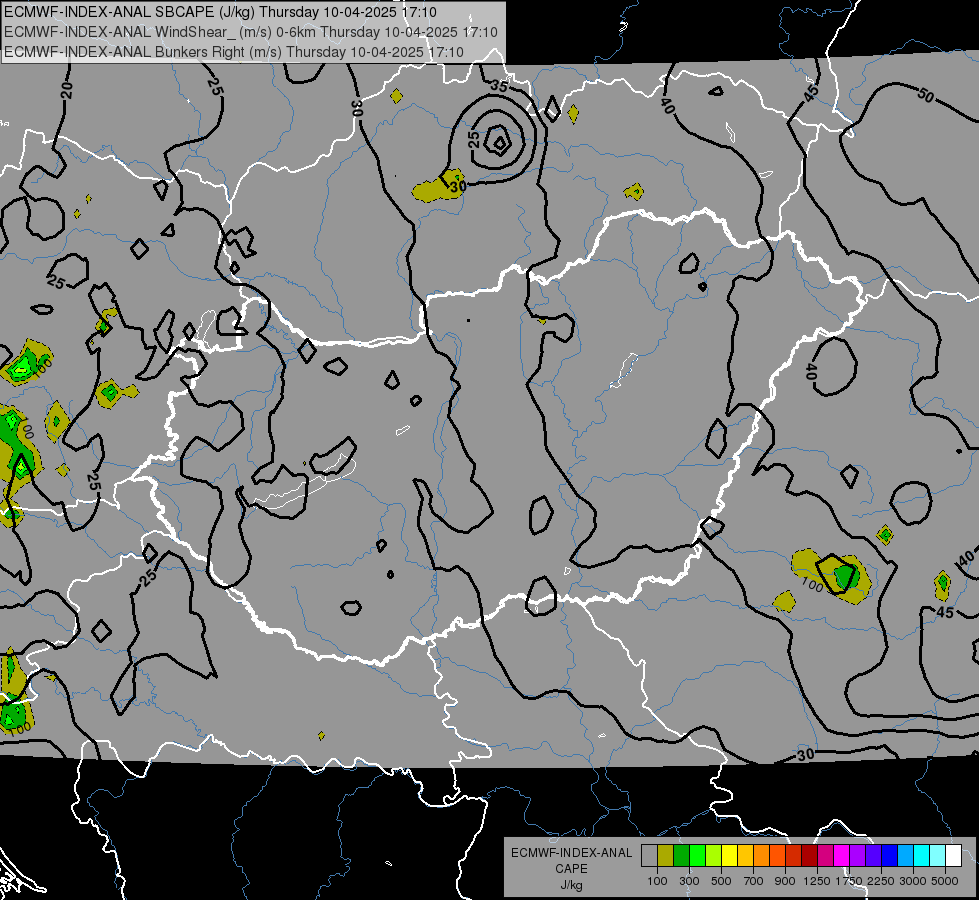Image resolution: width=979 pixels, height=900 pixels.
Task: Select the pink-crimson swatch right of 1250
Action: [825, 856]
